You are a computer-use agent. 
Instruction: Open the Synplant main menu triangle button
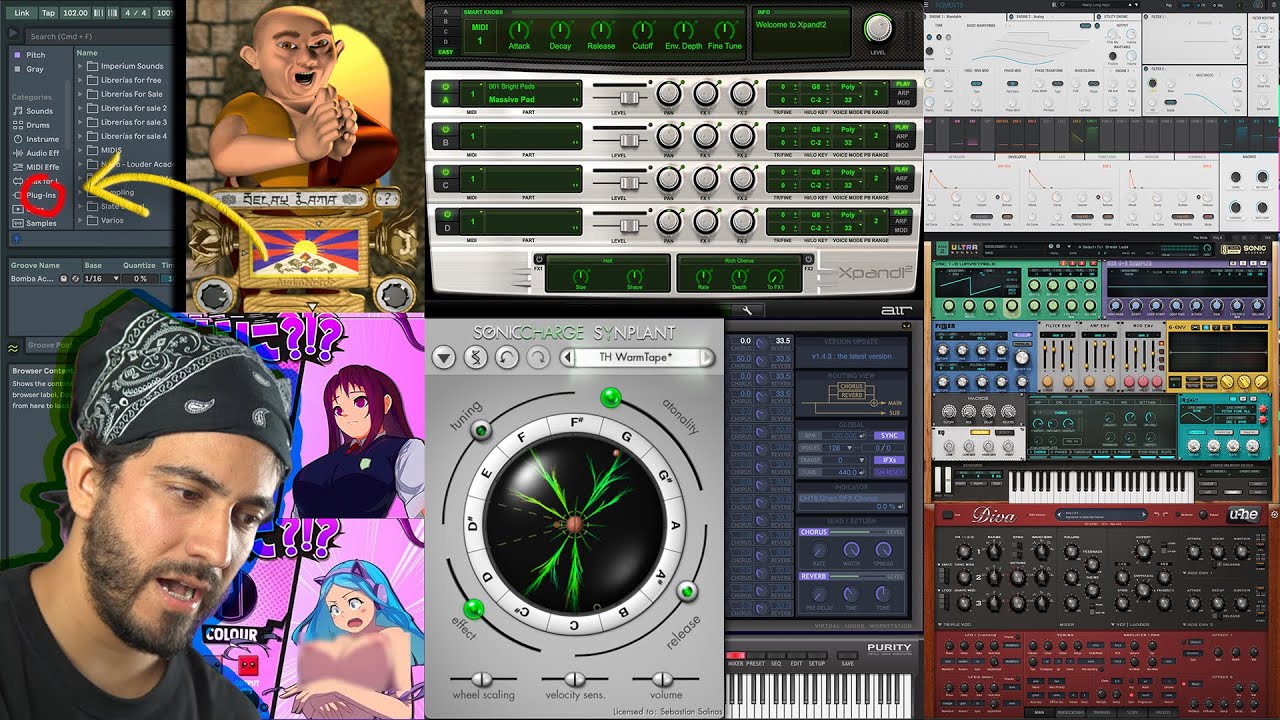click(x=444, y=357)
